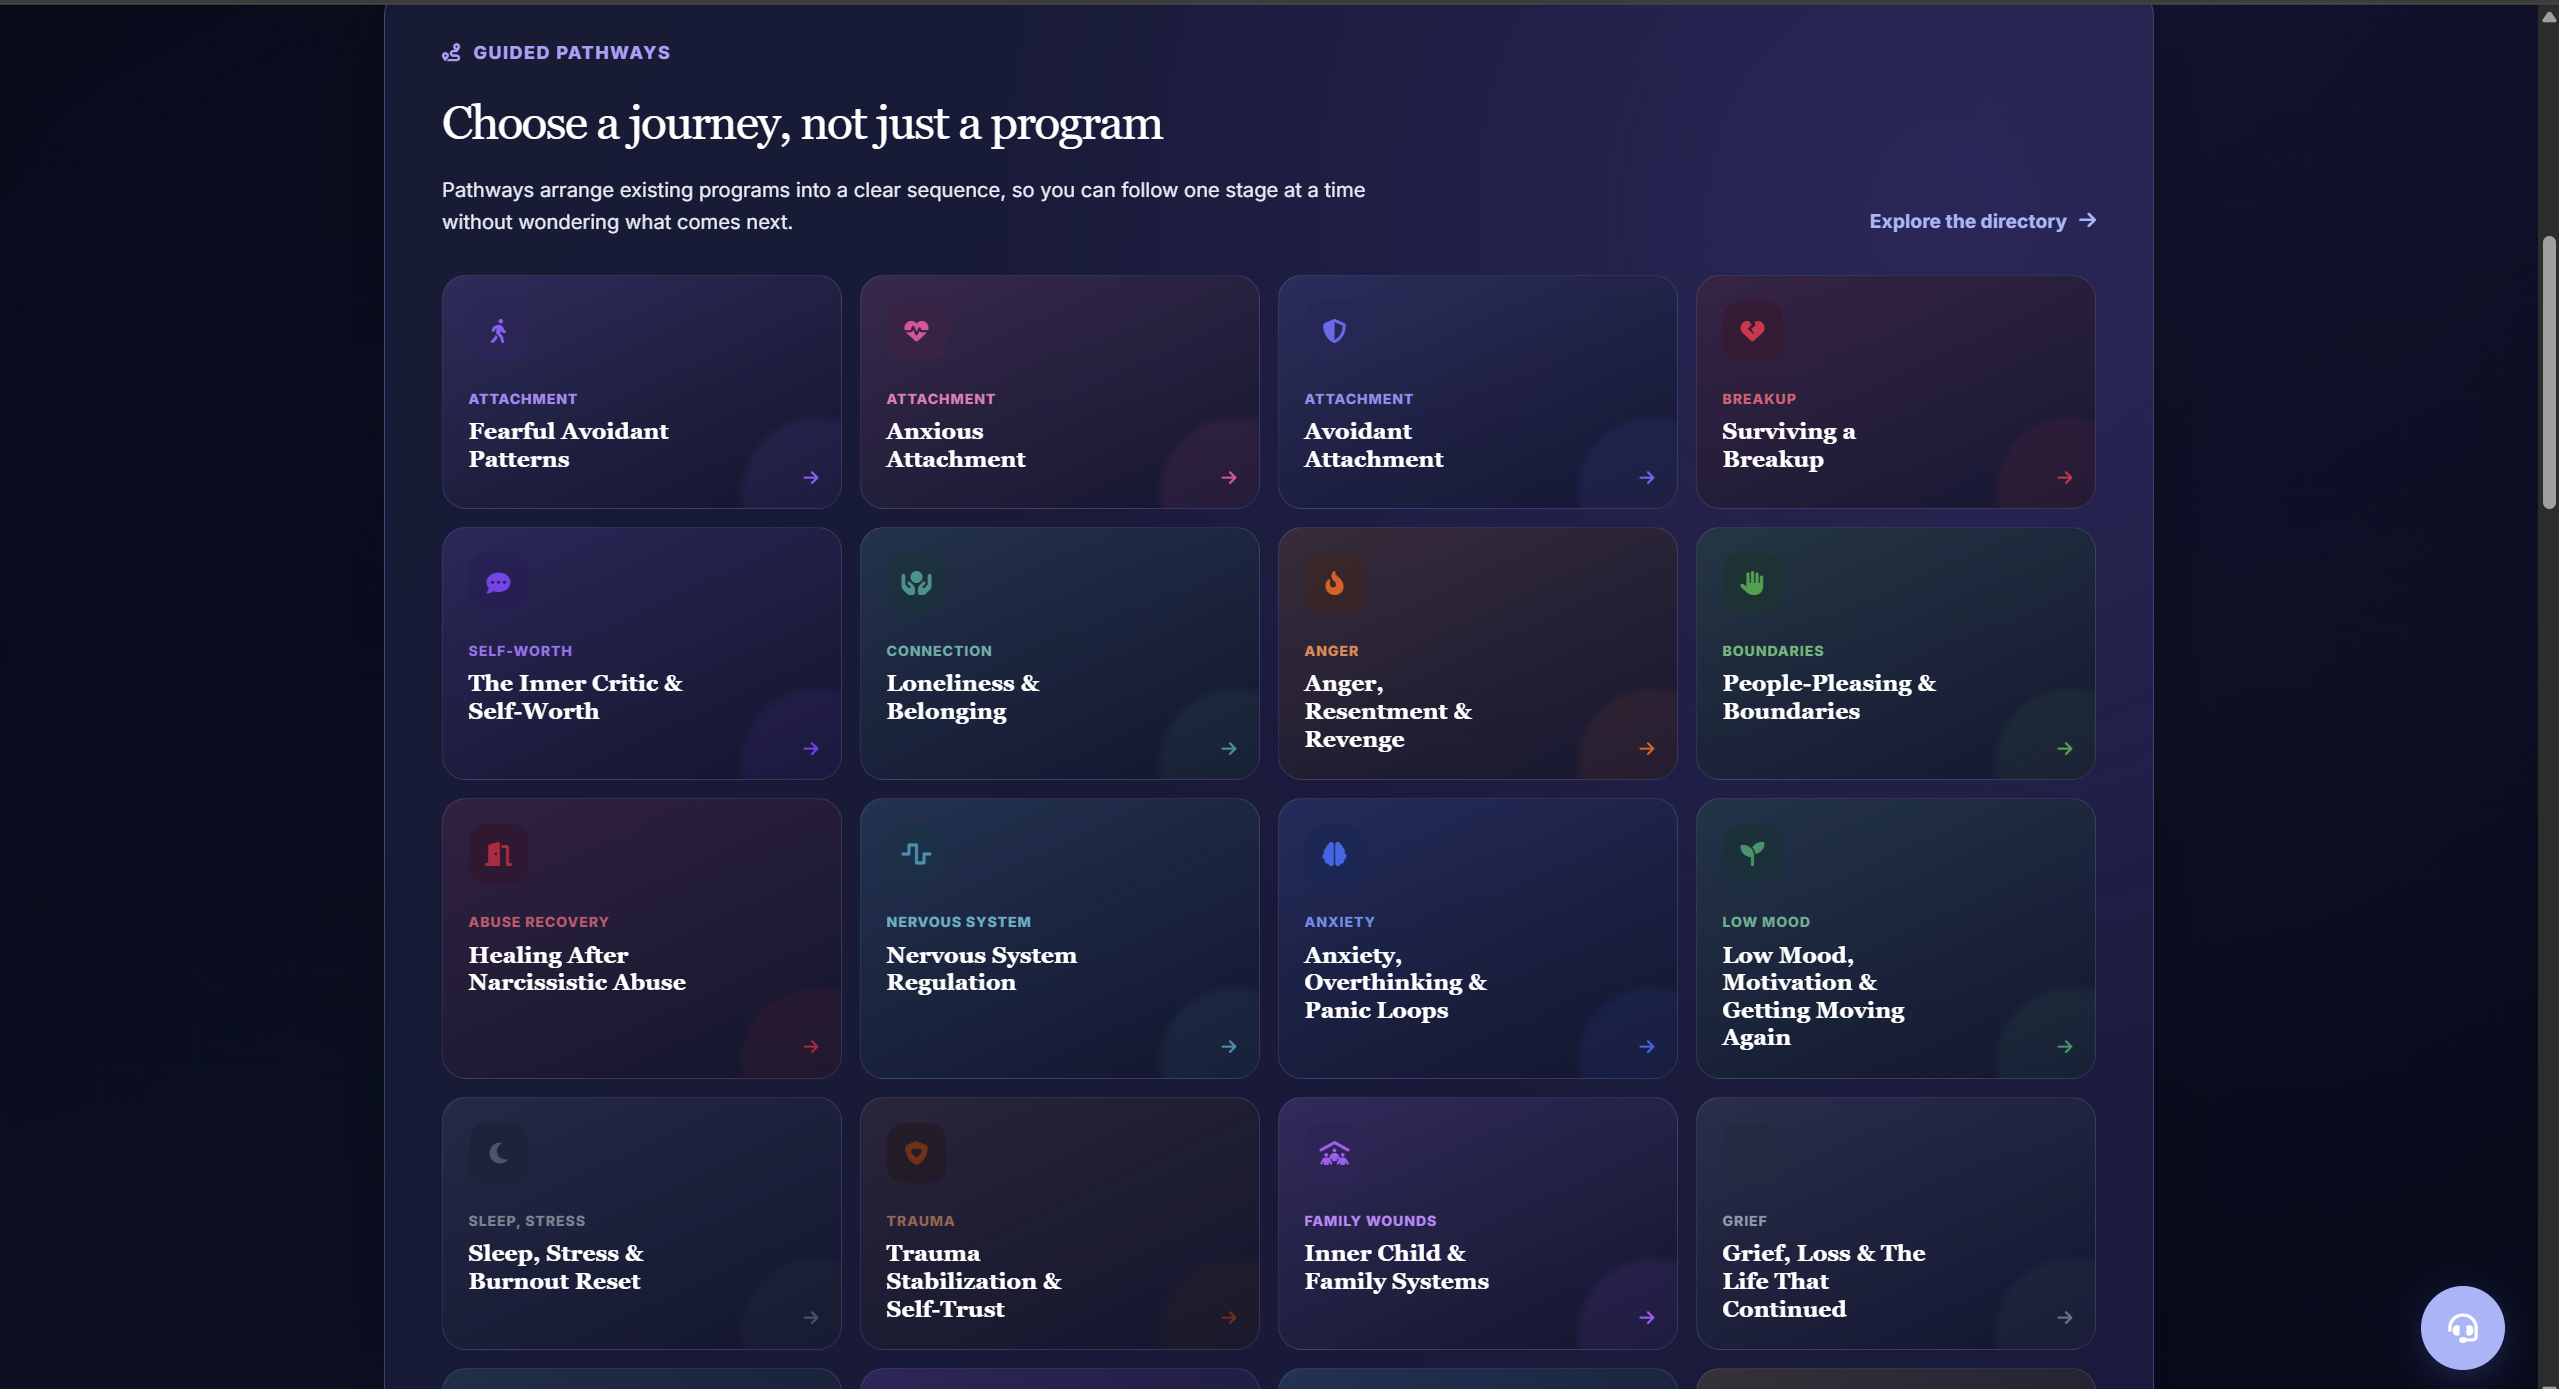Click the arrow on Fearful Avoidant Patterns card
The width and height of the screenshot is (2559, 1389).
point(811,478)
